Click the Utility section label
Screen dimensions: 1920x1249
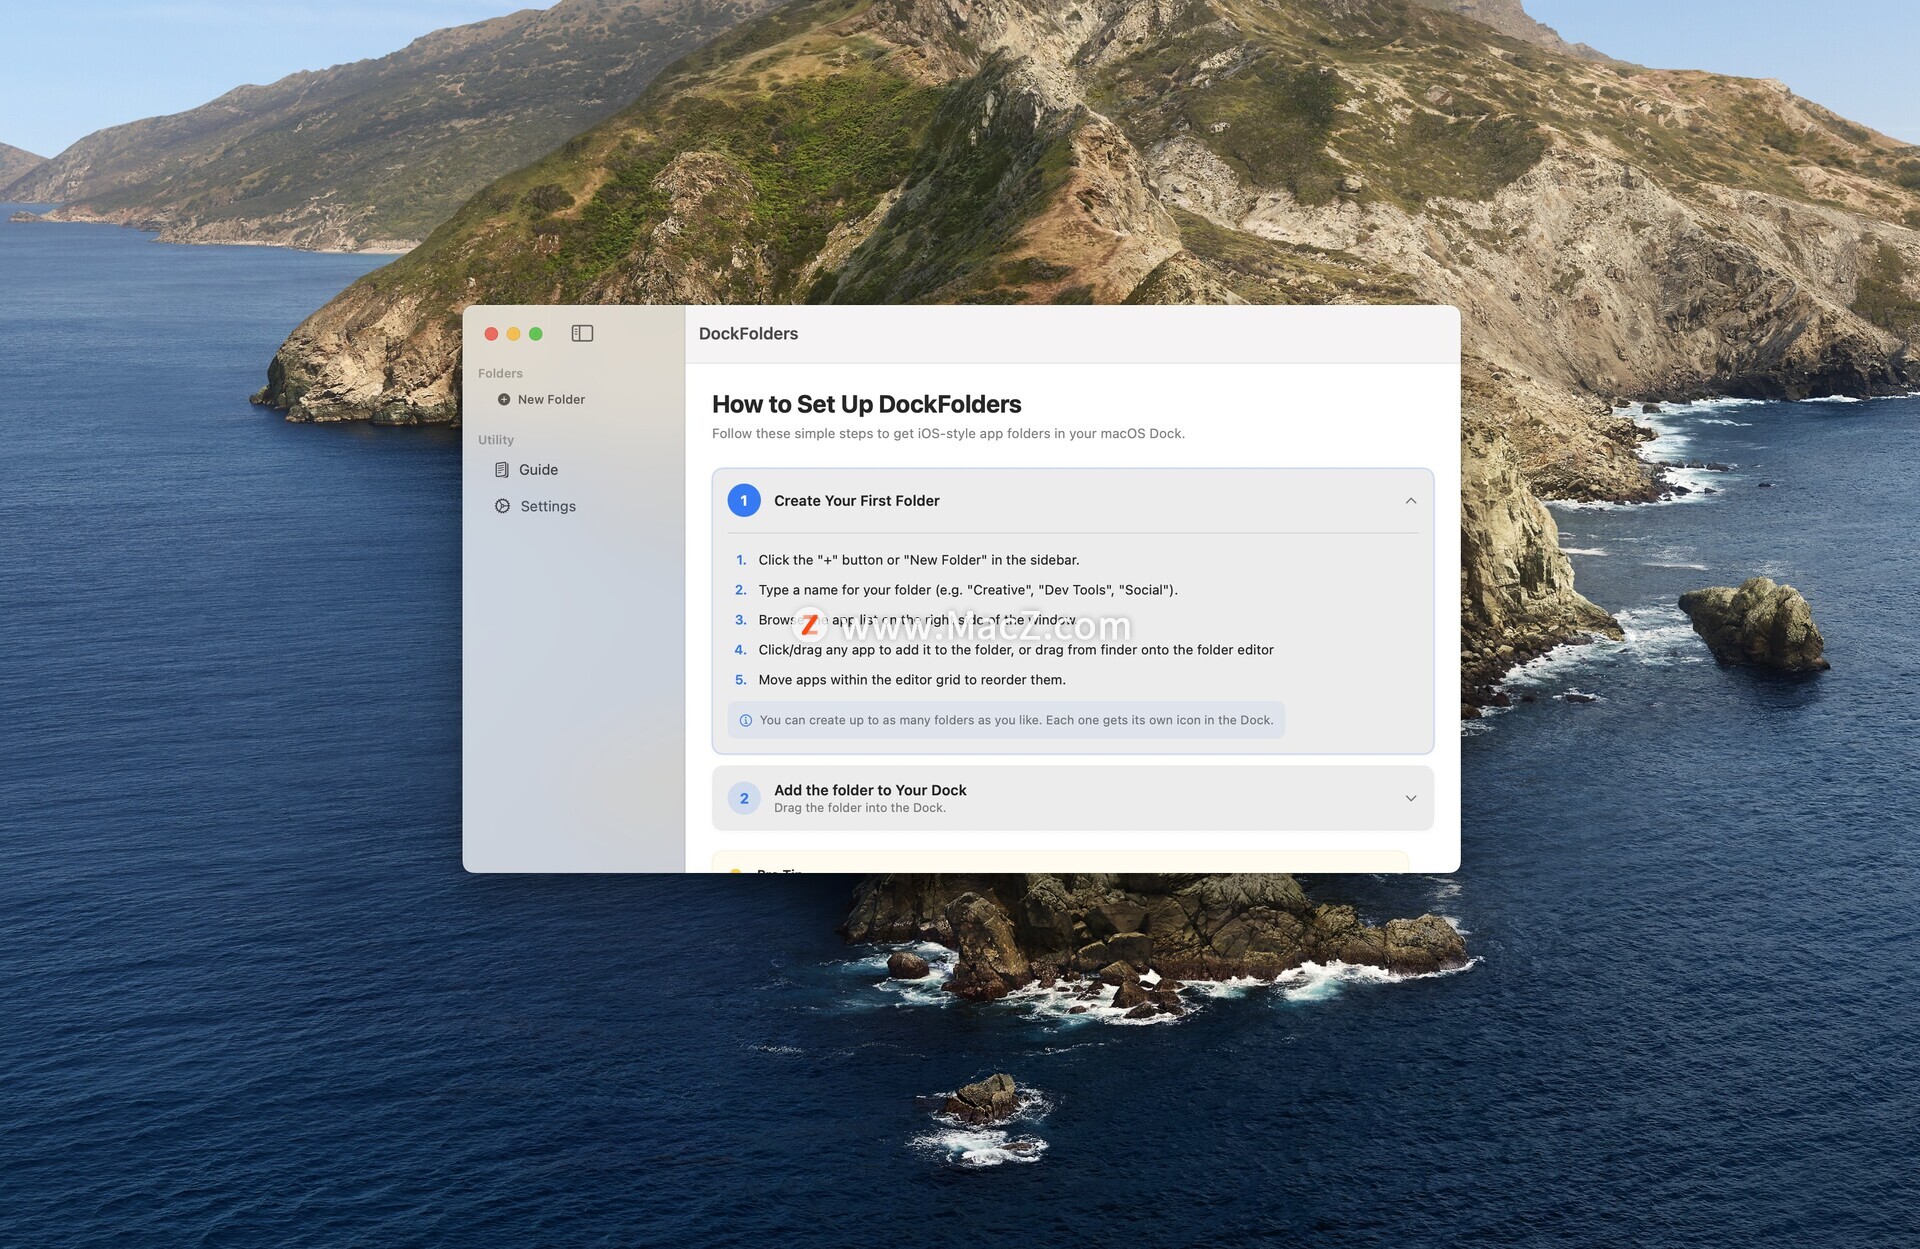click(496, 440)
